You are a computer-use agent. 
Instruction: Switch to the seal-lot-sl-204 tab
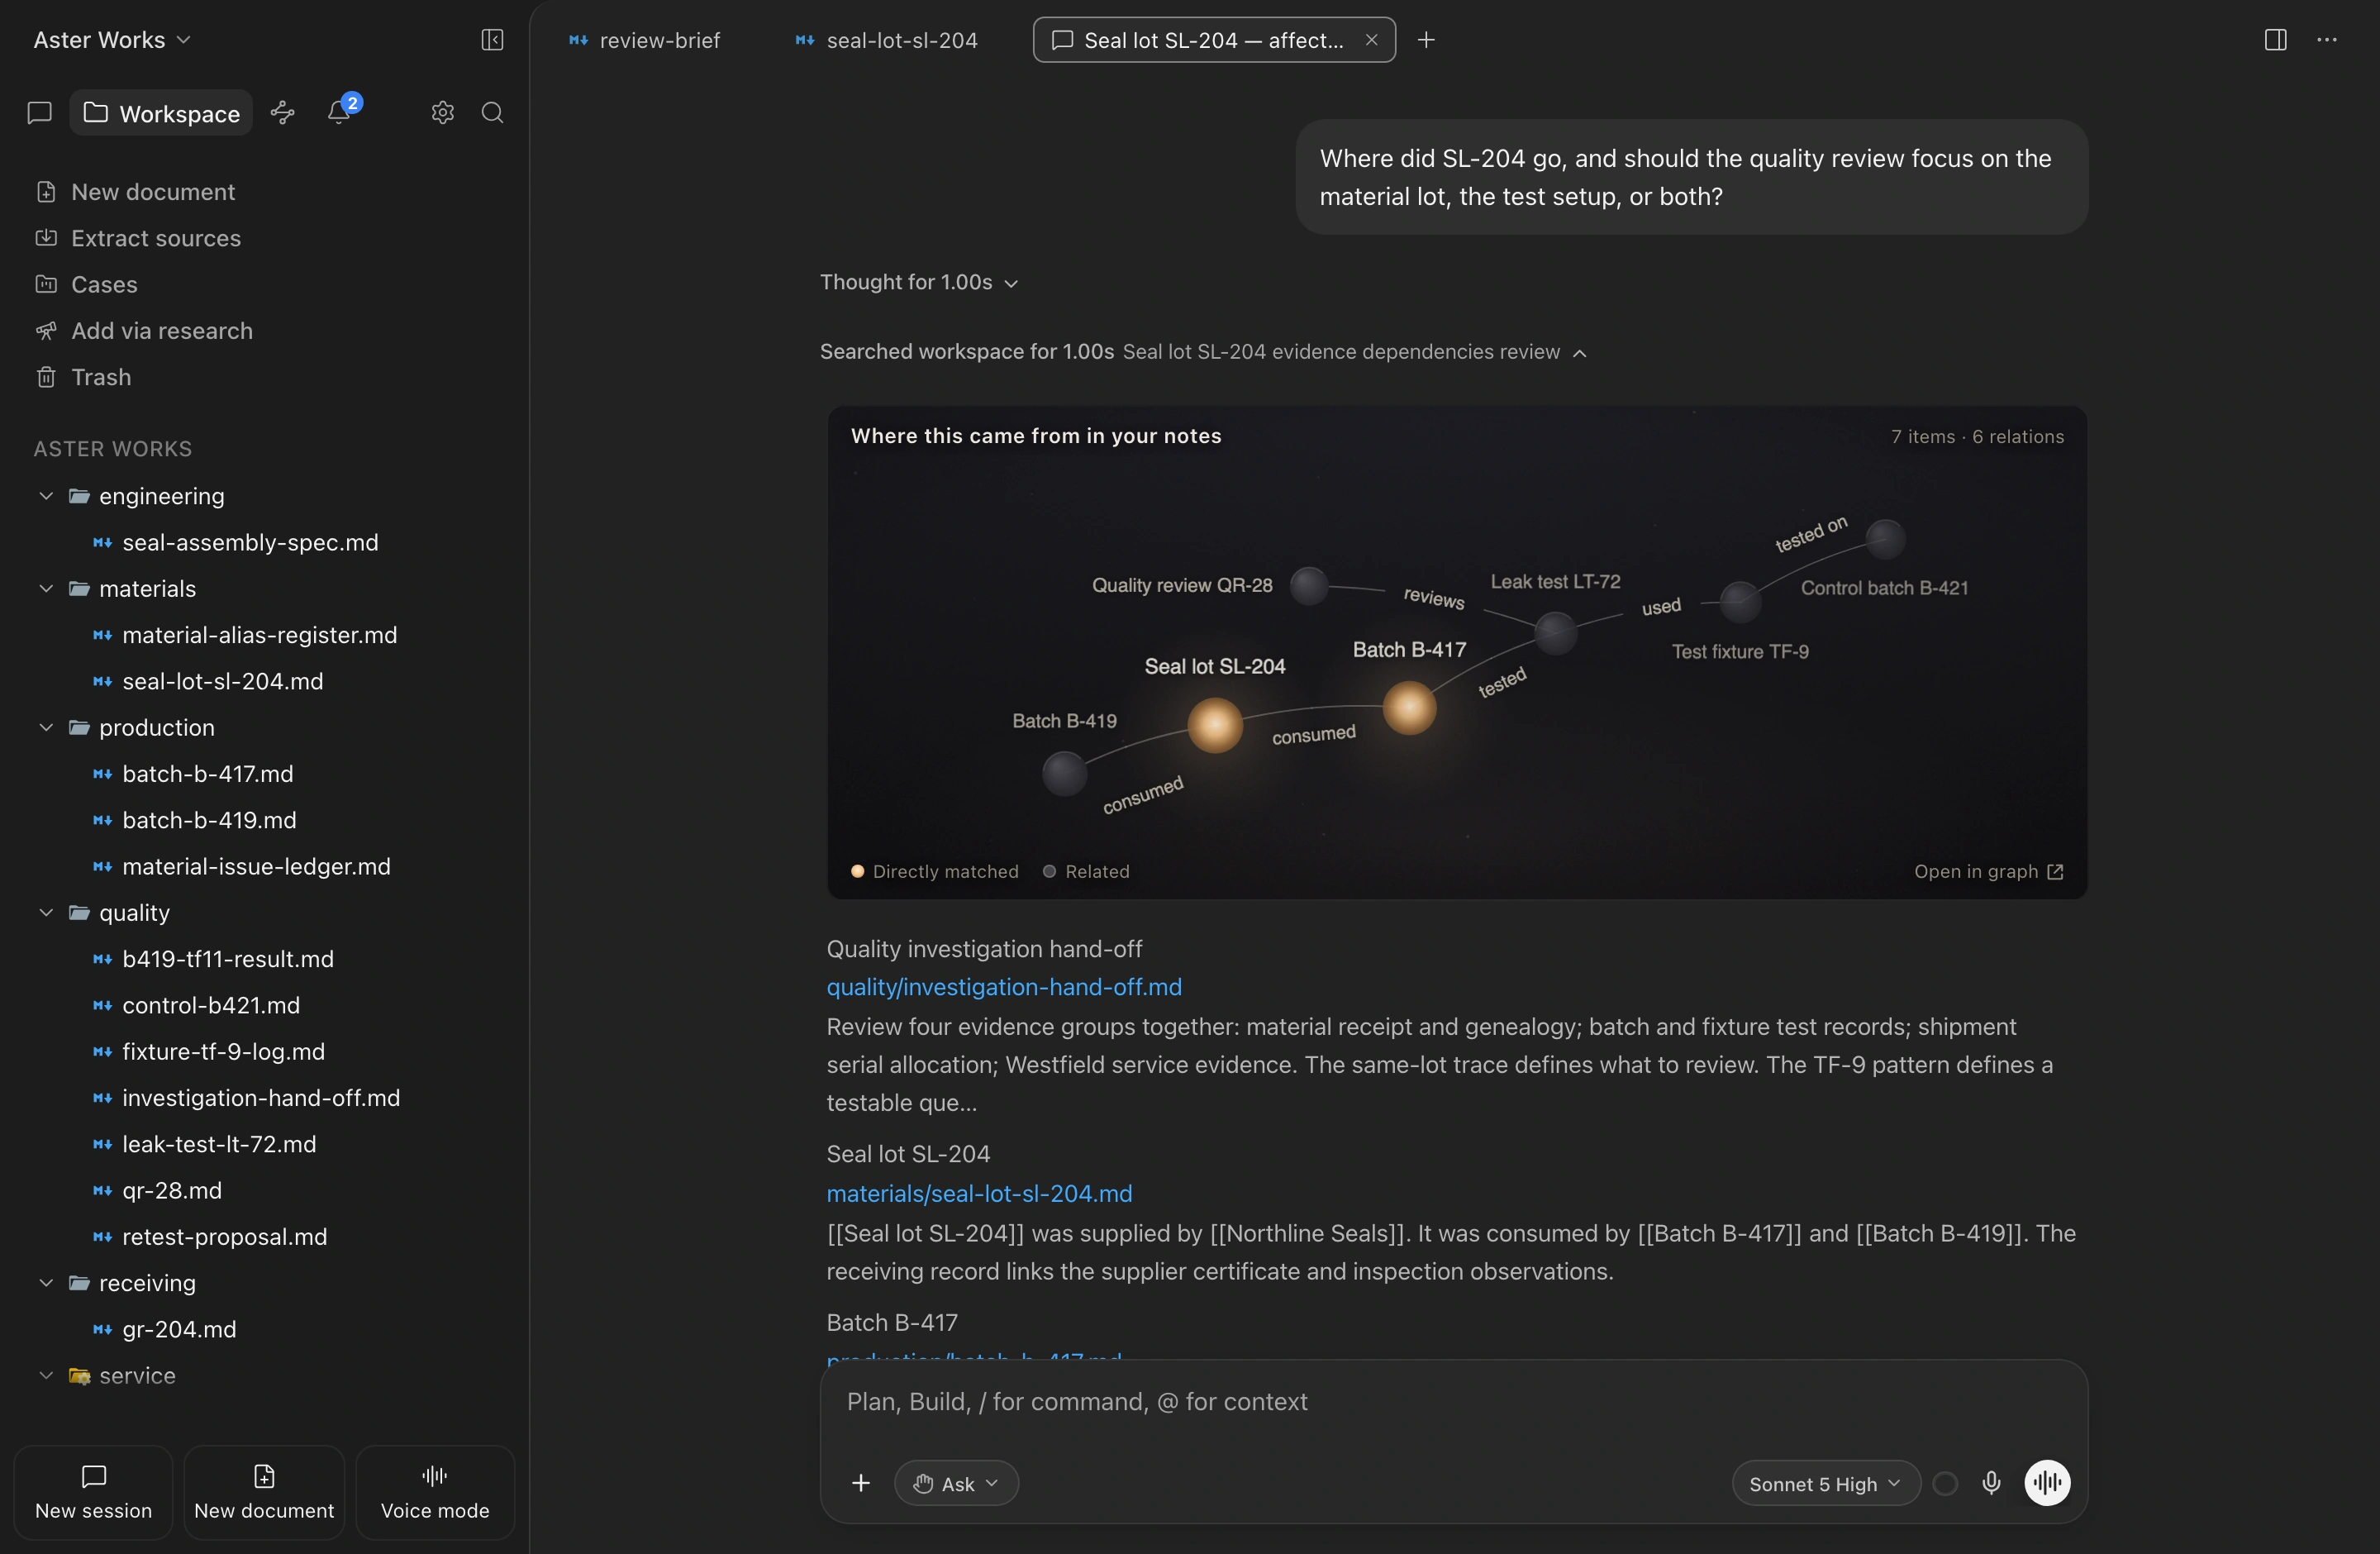(886, 40)
